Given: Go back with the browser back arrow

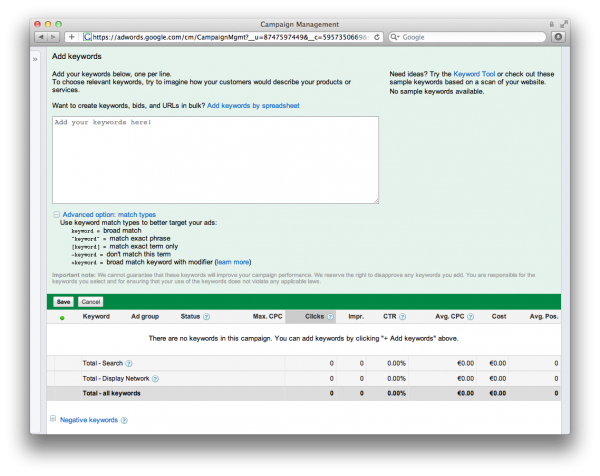Looking at the screenshot, I should pyautogui.click(x=41, y=37).
